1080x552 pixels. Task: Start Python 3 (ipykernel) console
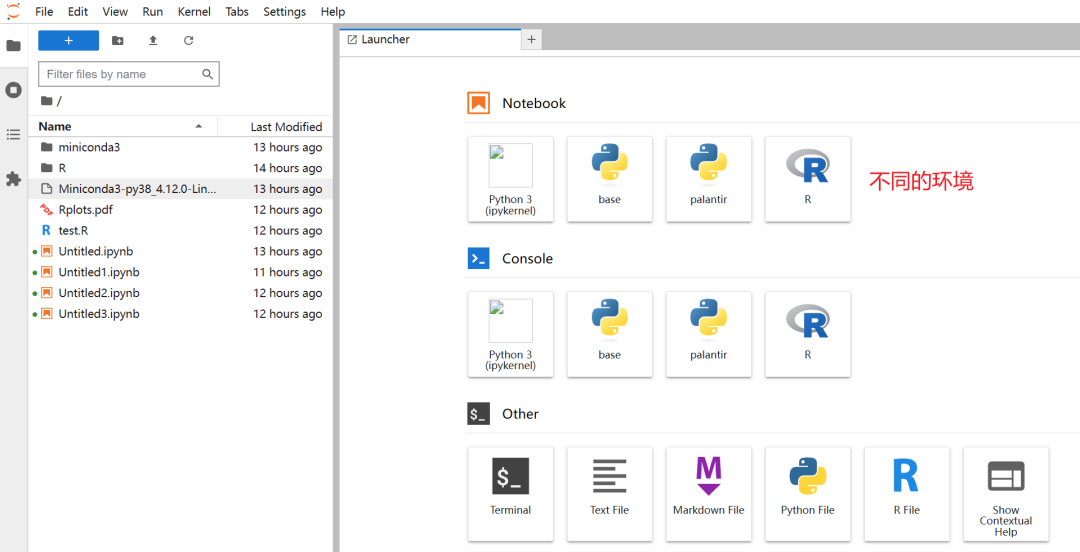510,334
